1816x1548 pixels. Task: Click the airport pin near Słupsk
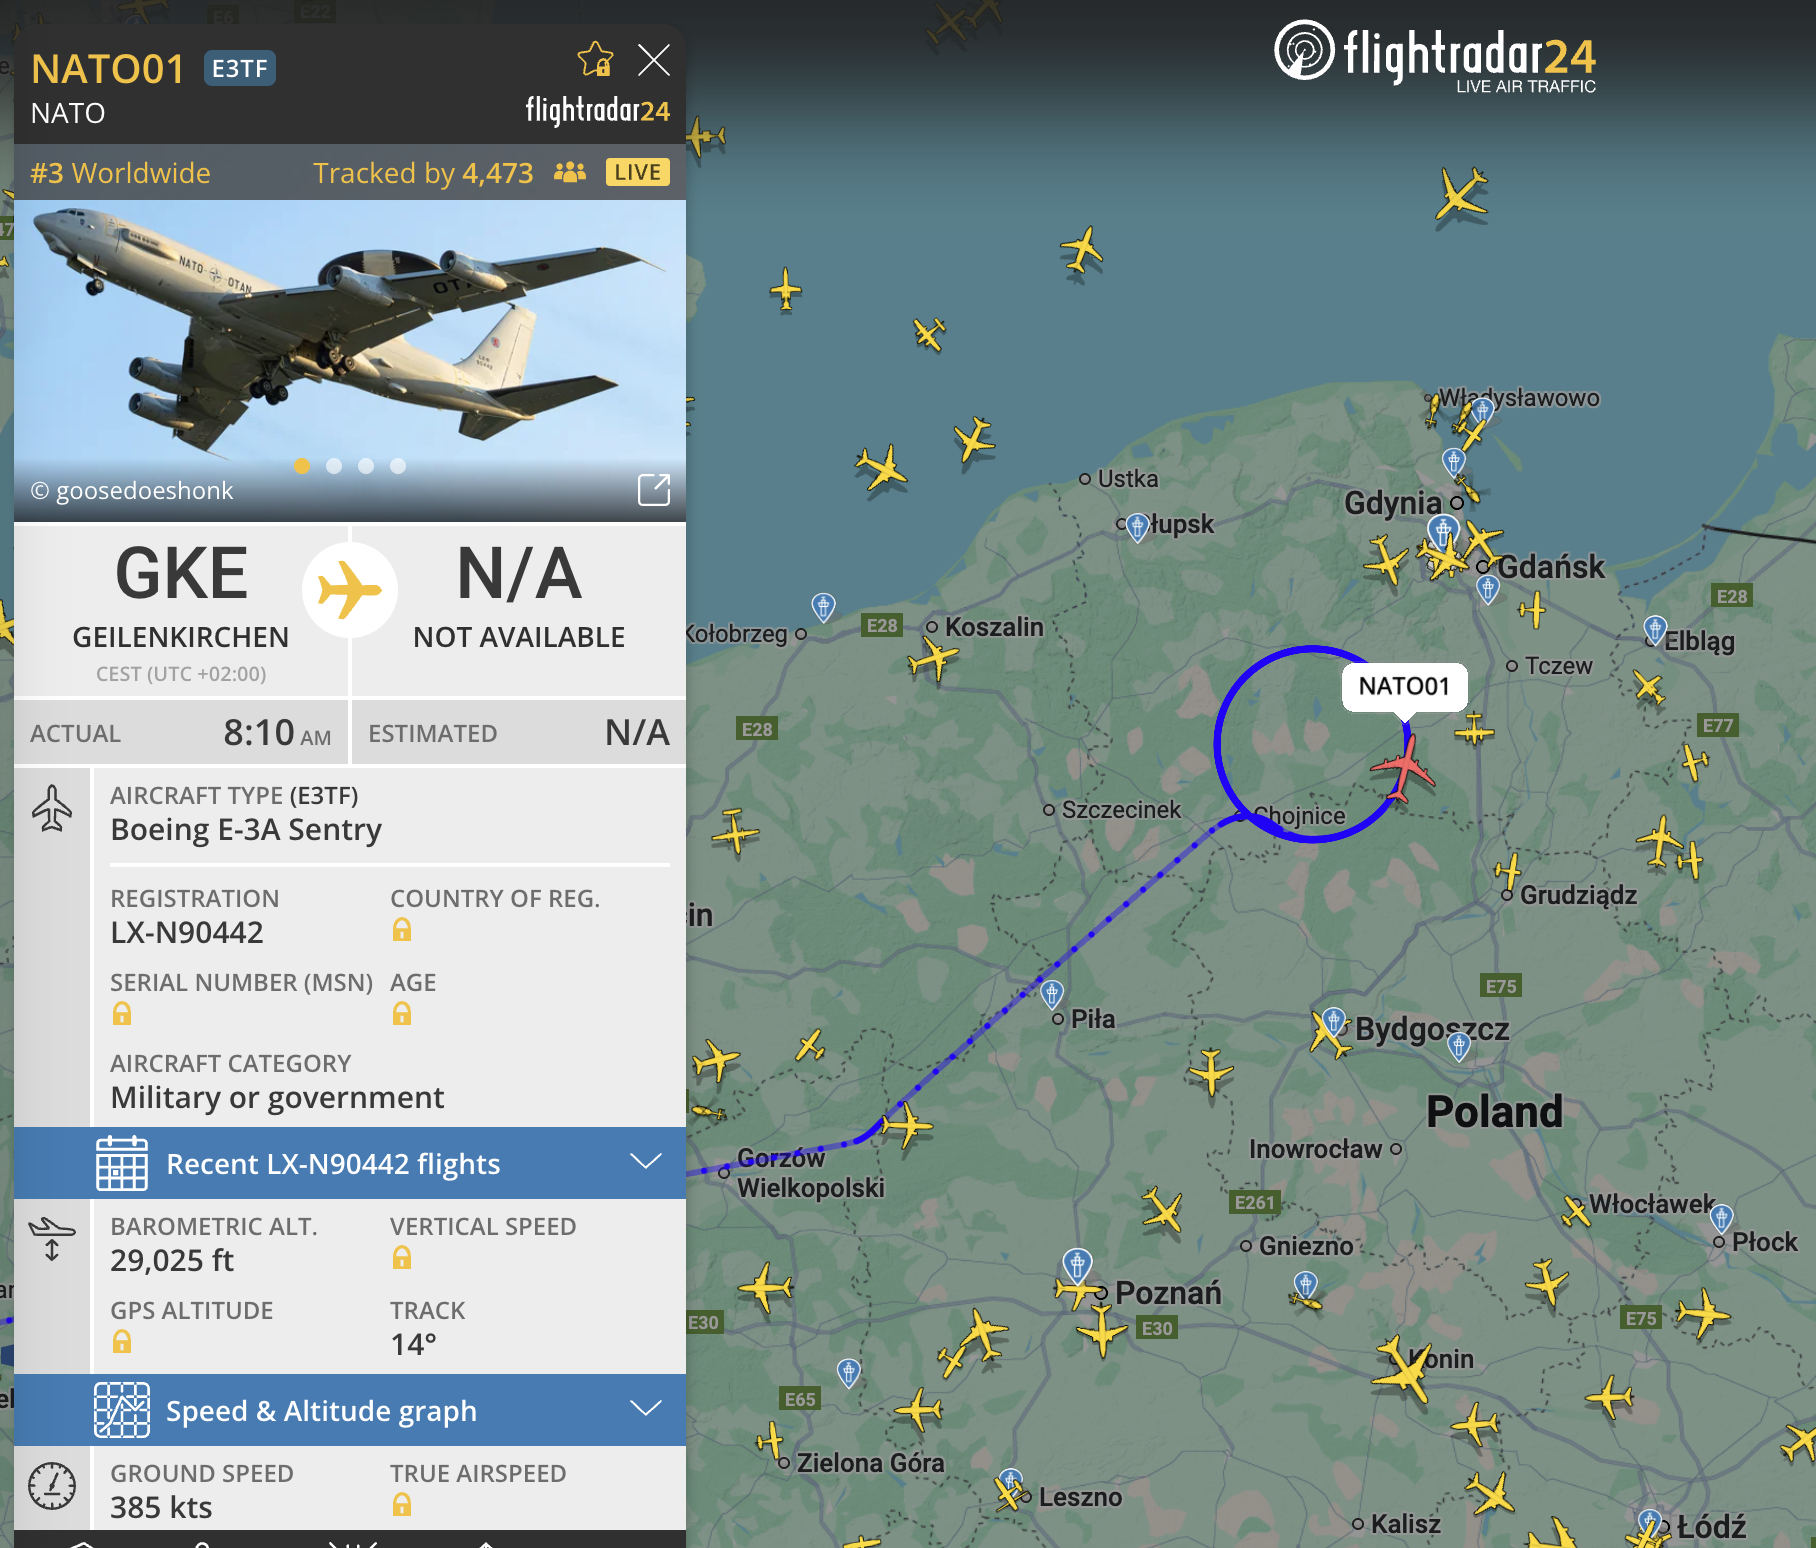[x=1137, y=527]
